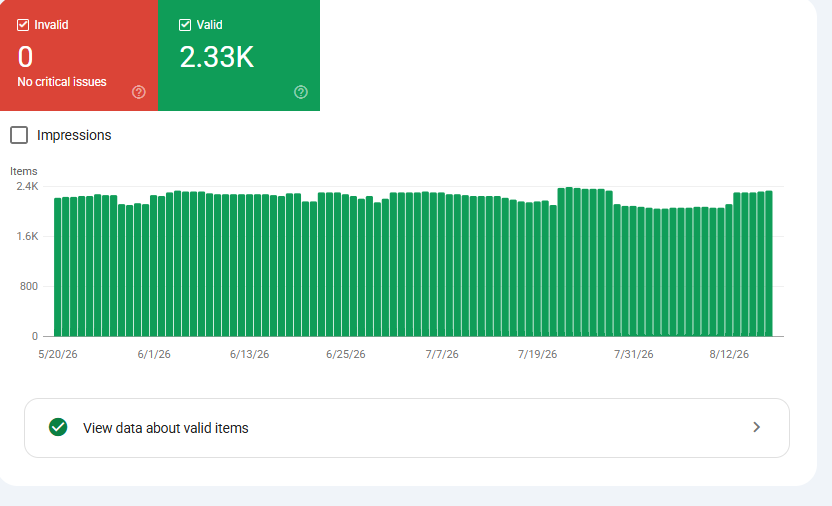Image resolution: width=832 pixels, height=506 pixels.
Task: Click the help icon on Valid card
Action: (x=301, y=92)
